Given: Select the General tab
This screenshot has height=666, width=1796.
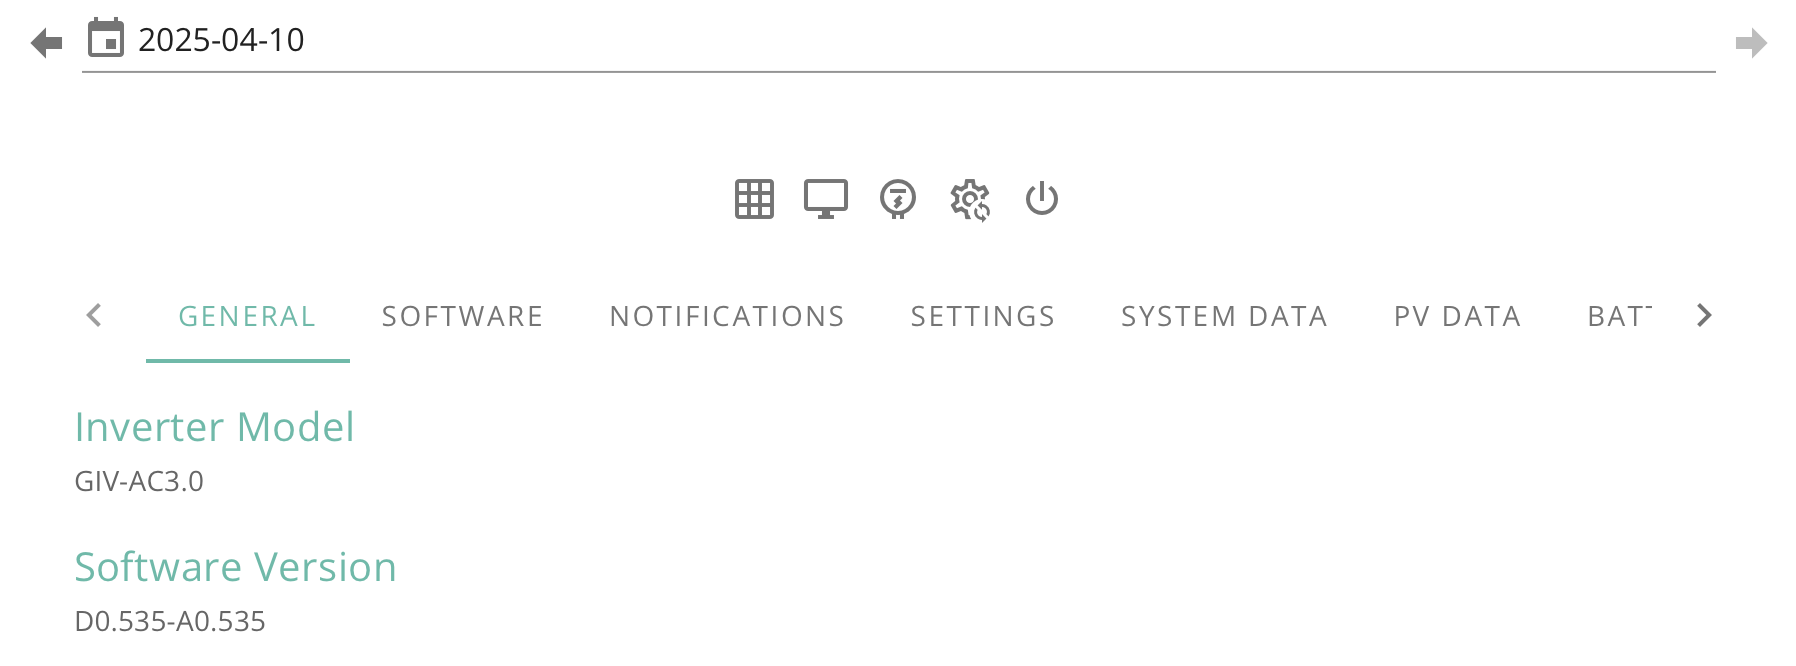Looking at the screenshot, I should 248,316.
